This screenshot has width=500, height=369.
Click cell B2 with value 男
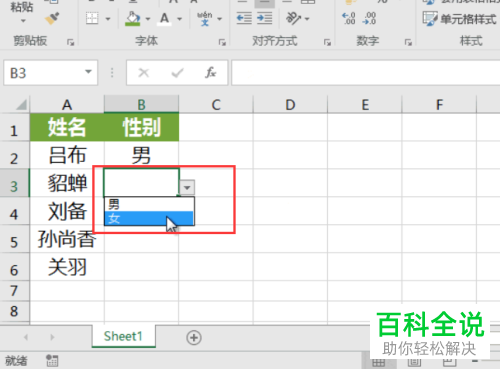click(x=141, y=155)
